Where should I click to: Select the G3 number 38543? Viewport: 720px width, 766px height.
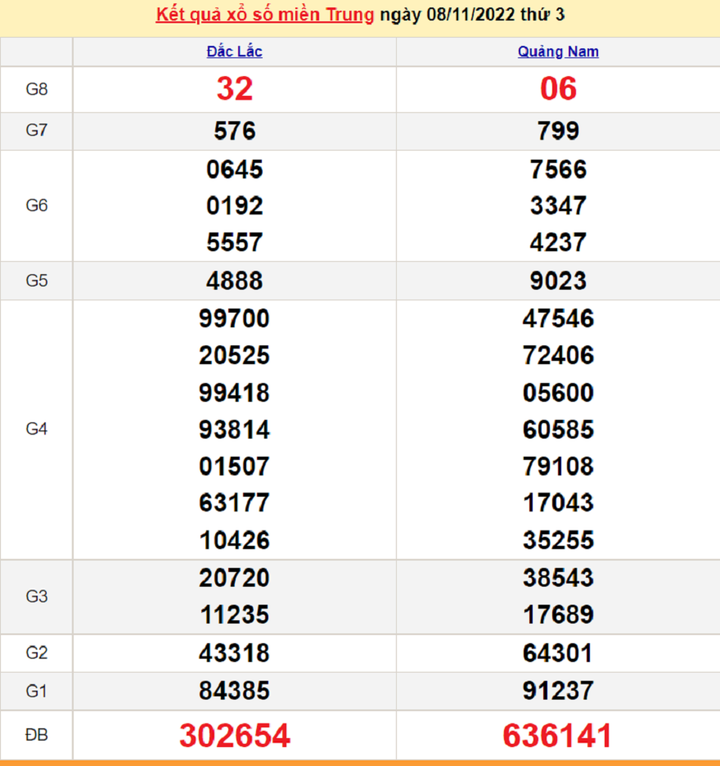(x=558, y=578)
